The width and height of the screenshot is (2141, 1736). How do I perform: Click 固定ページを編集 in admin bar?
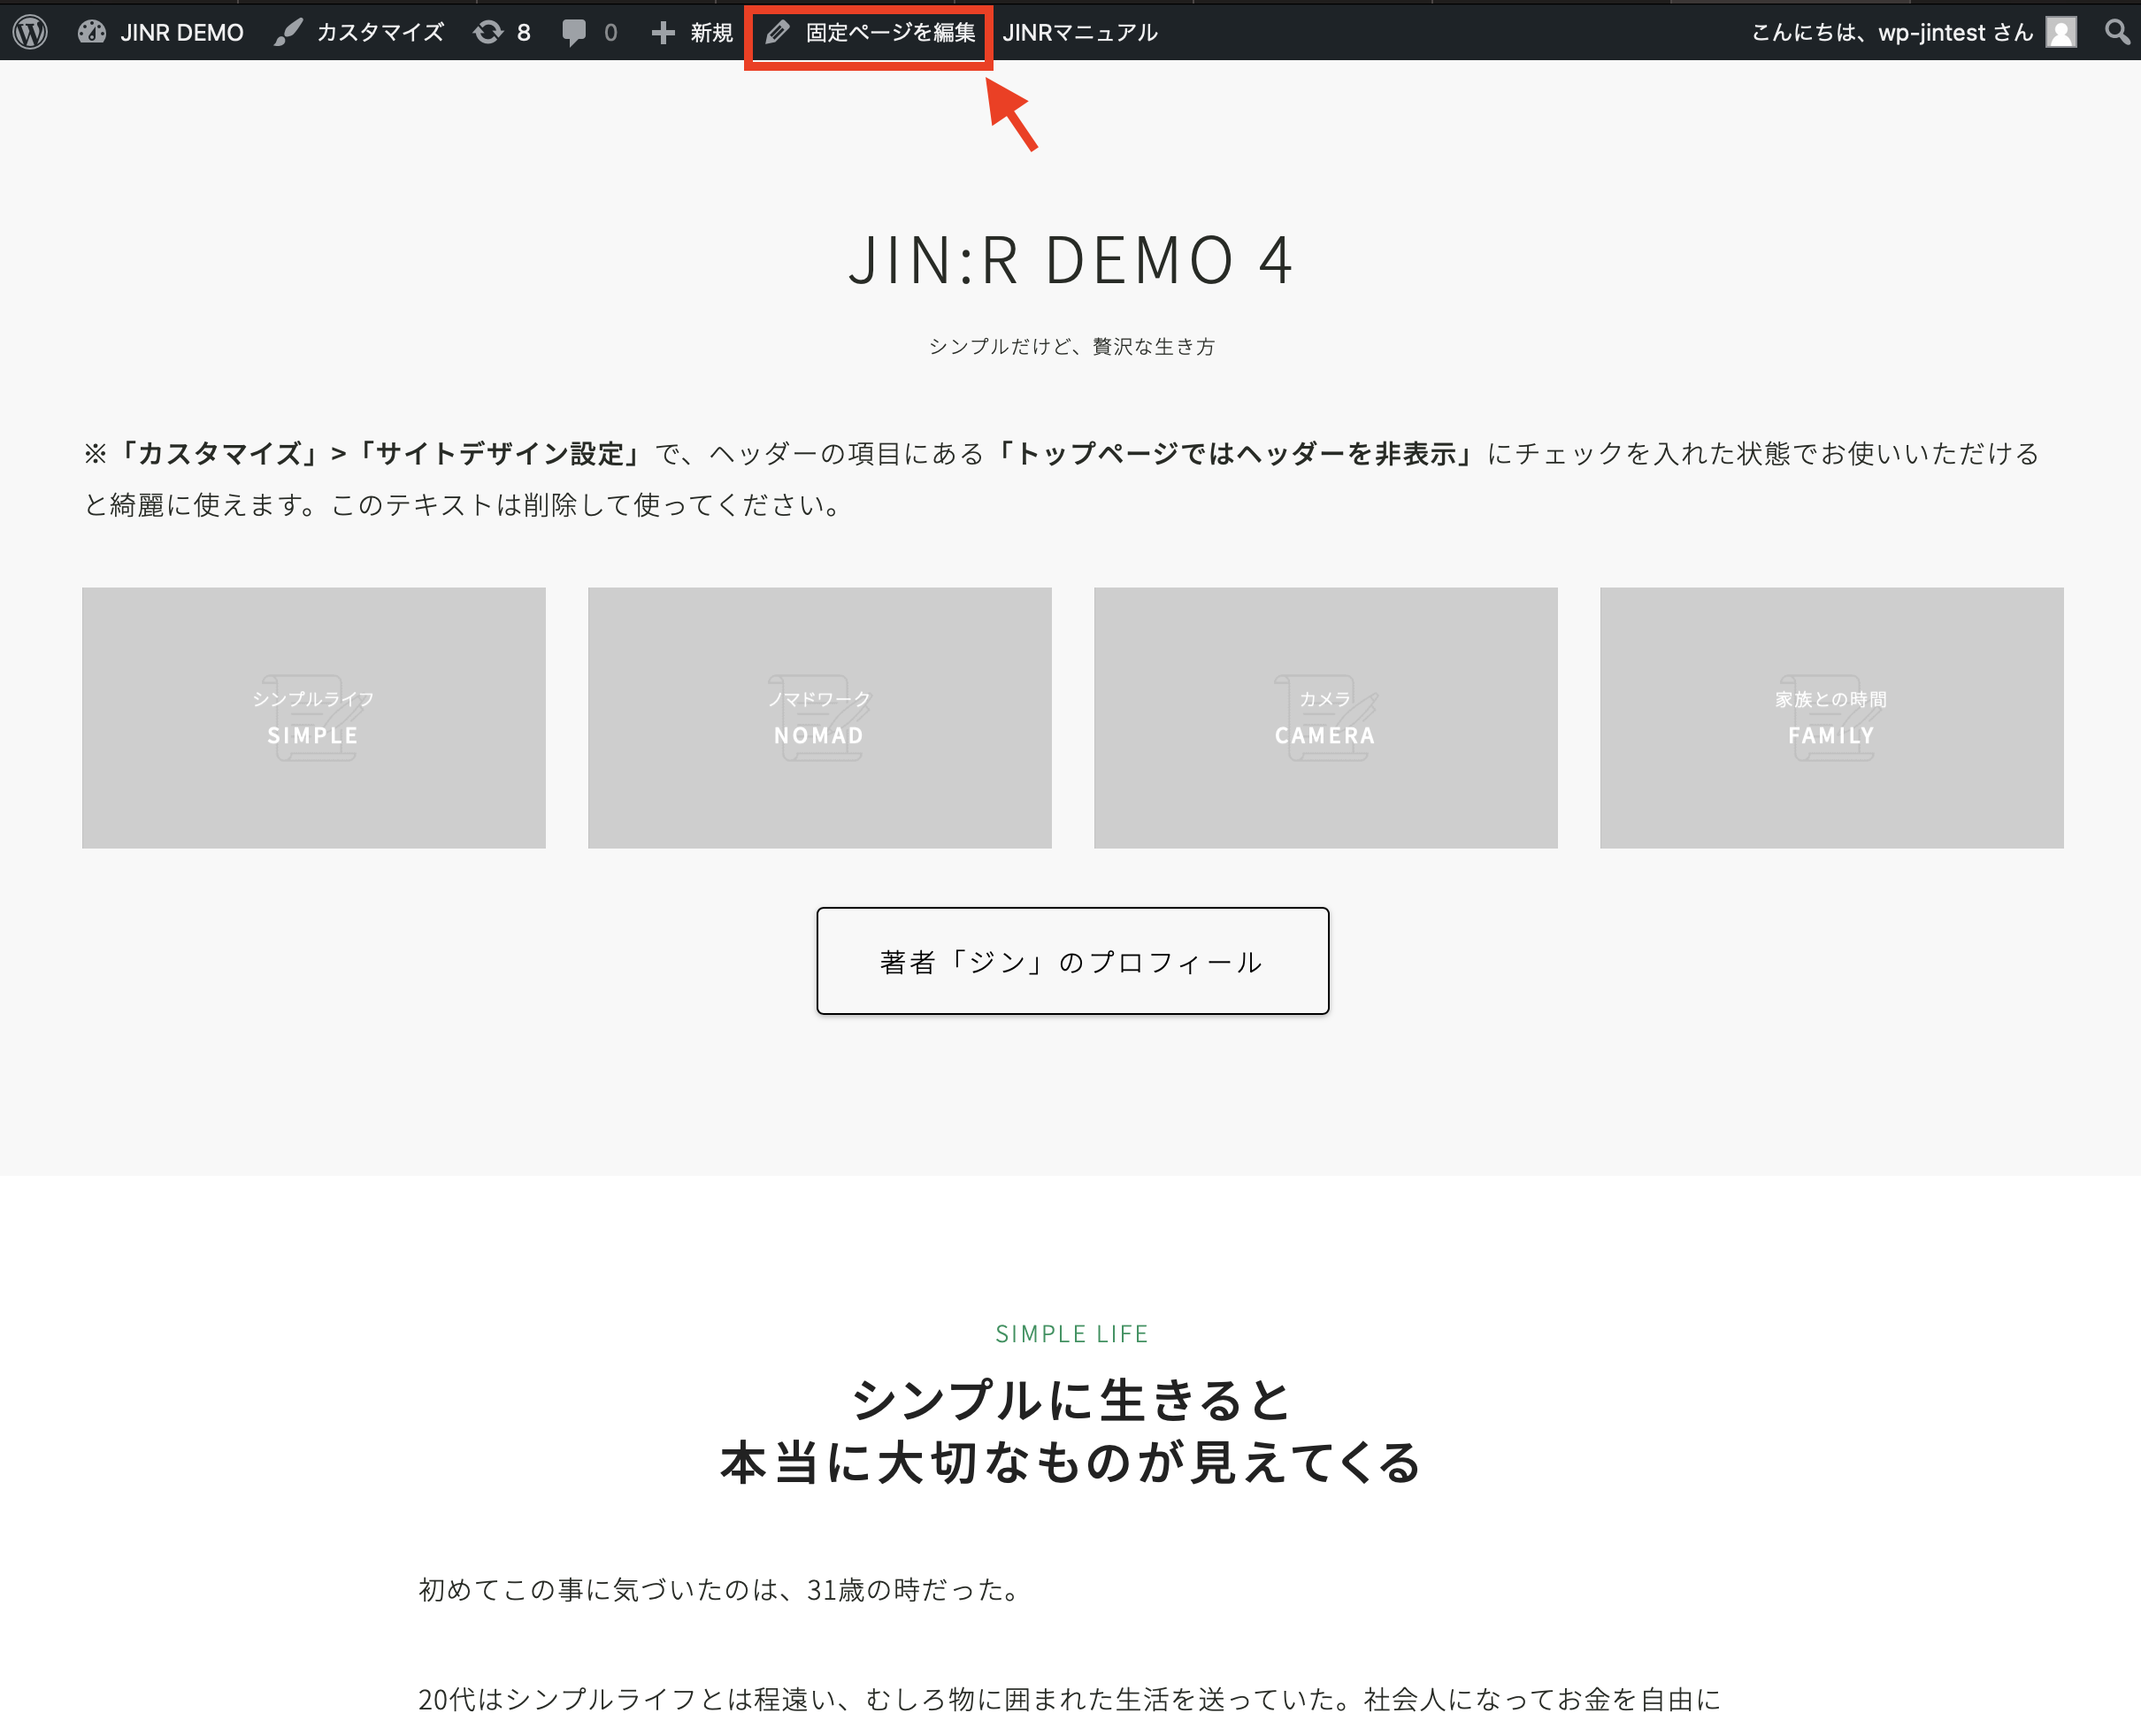point(869,32)
